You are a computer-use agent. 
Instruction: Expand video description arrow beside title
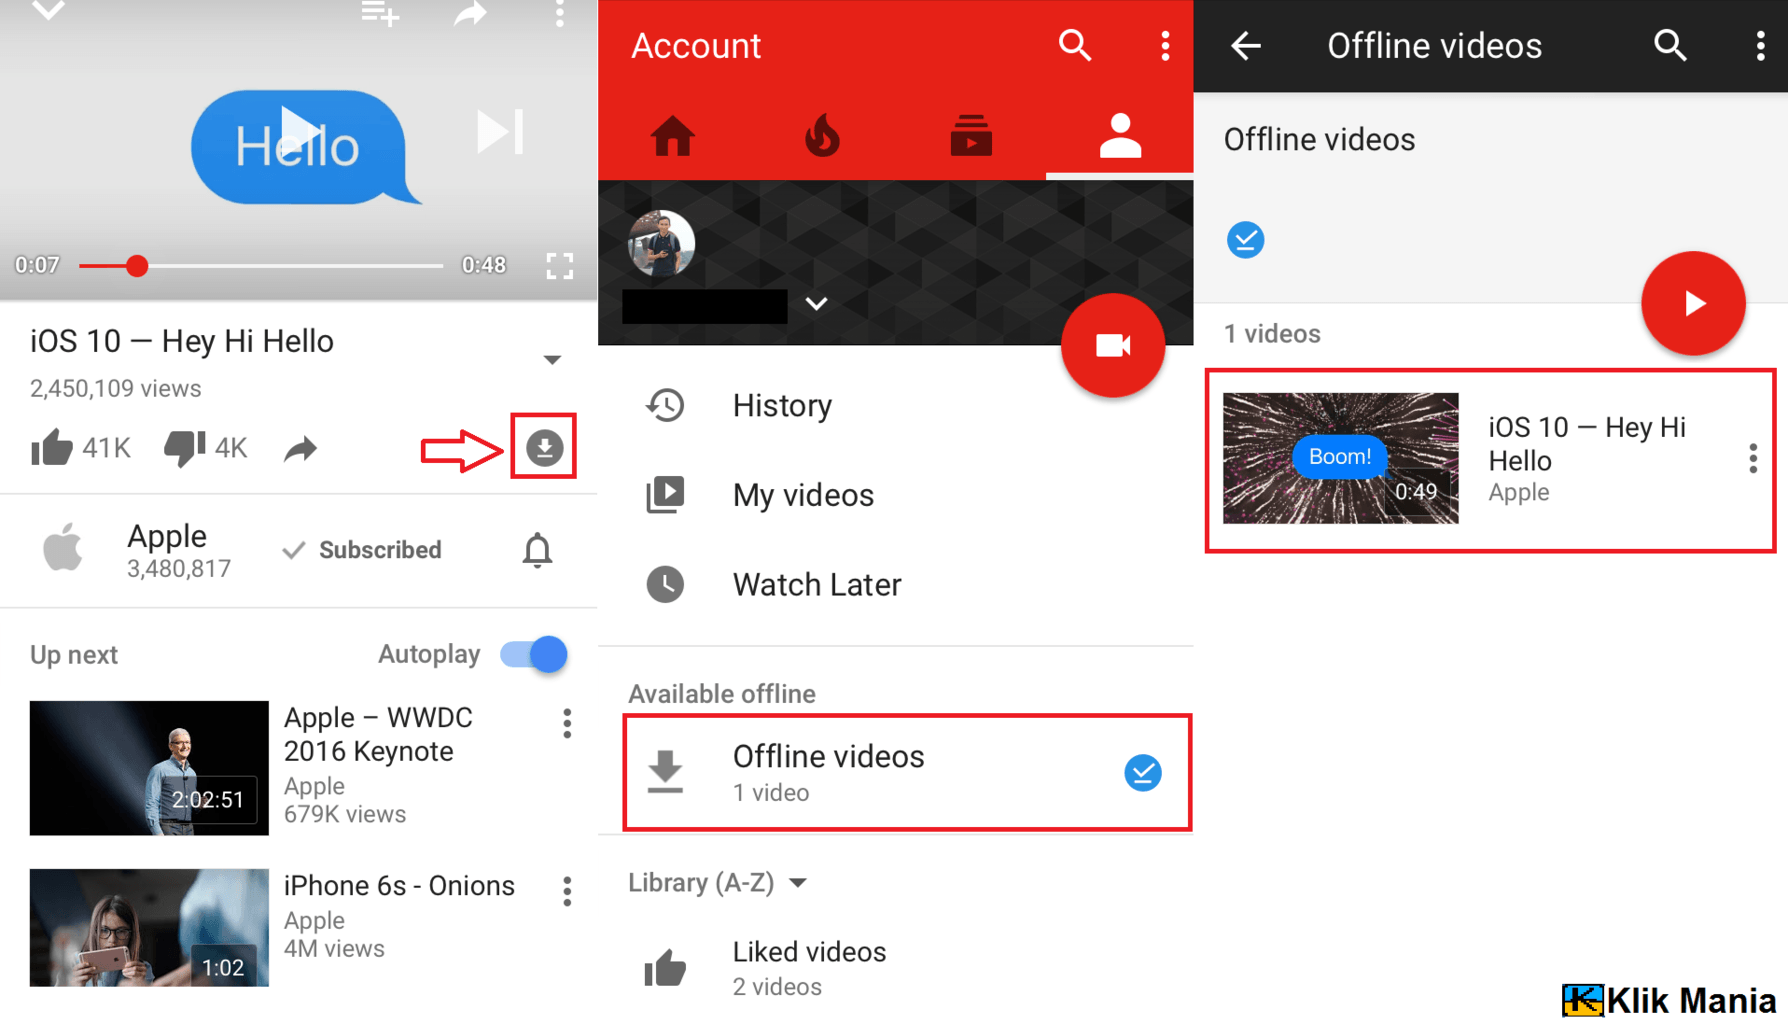pos(552,359)
